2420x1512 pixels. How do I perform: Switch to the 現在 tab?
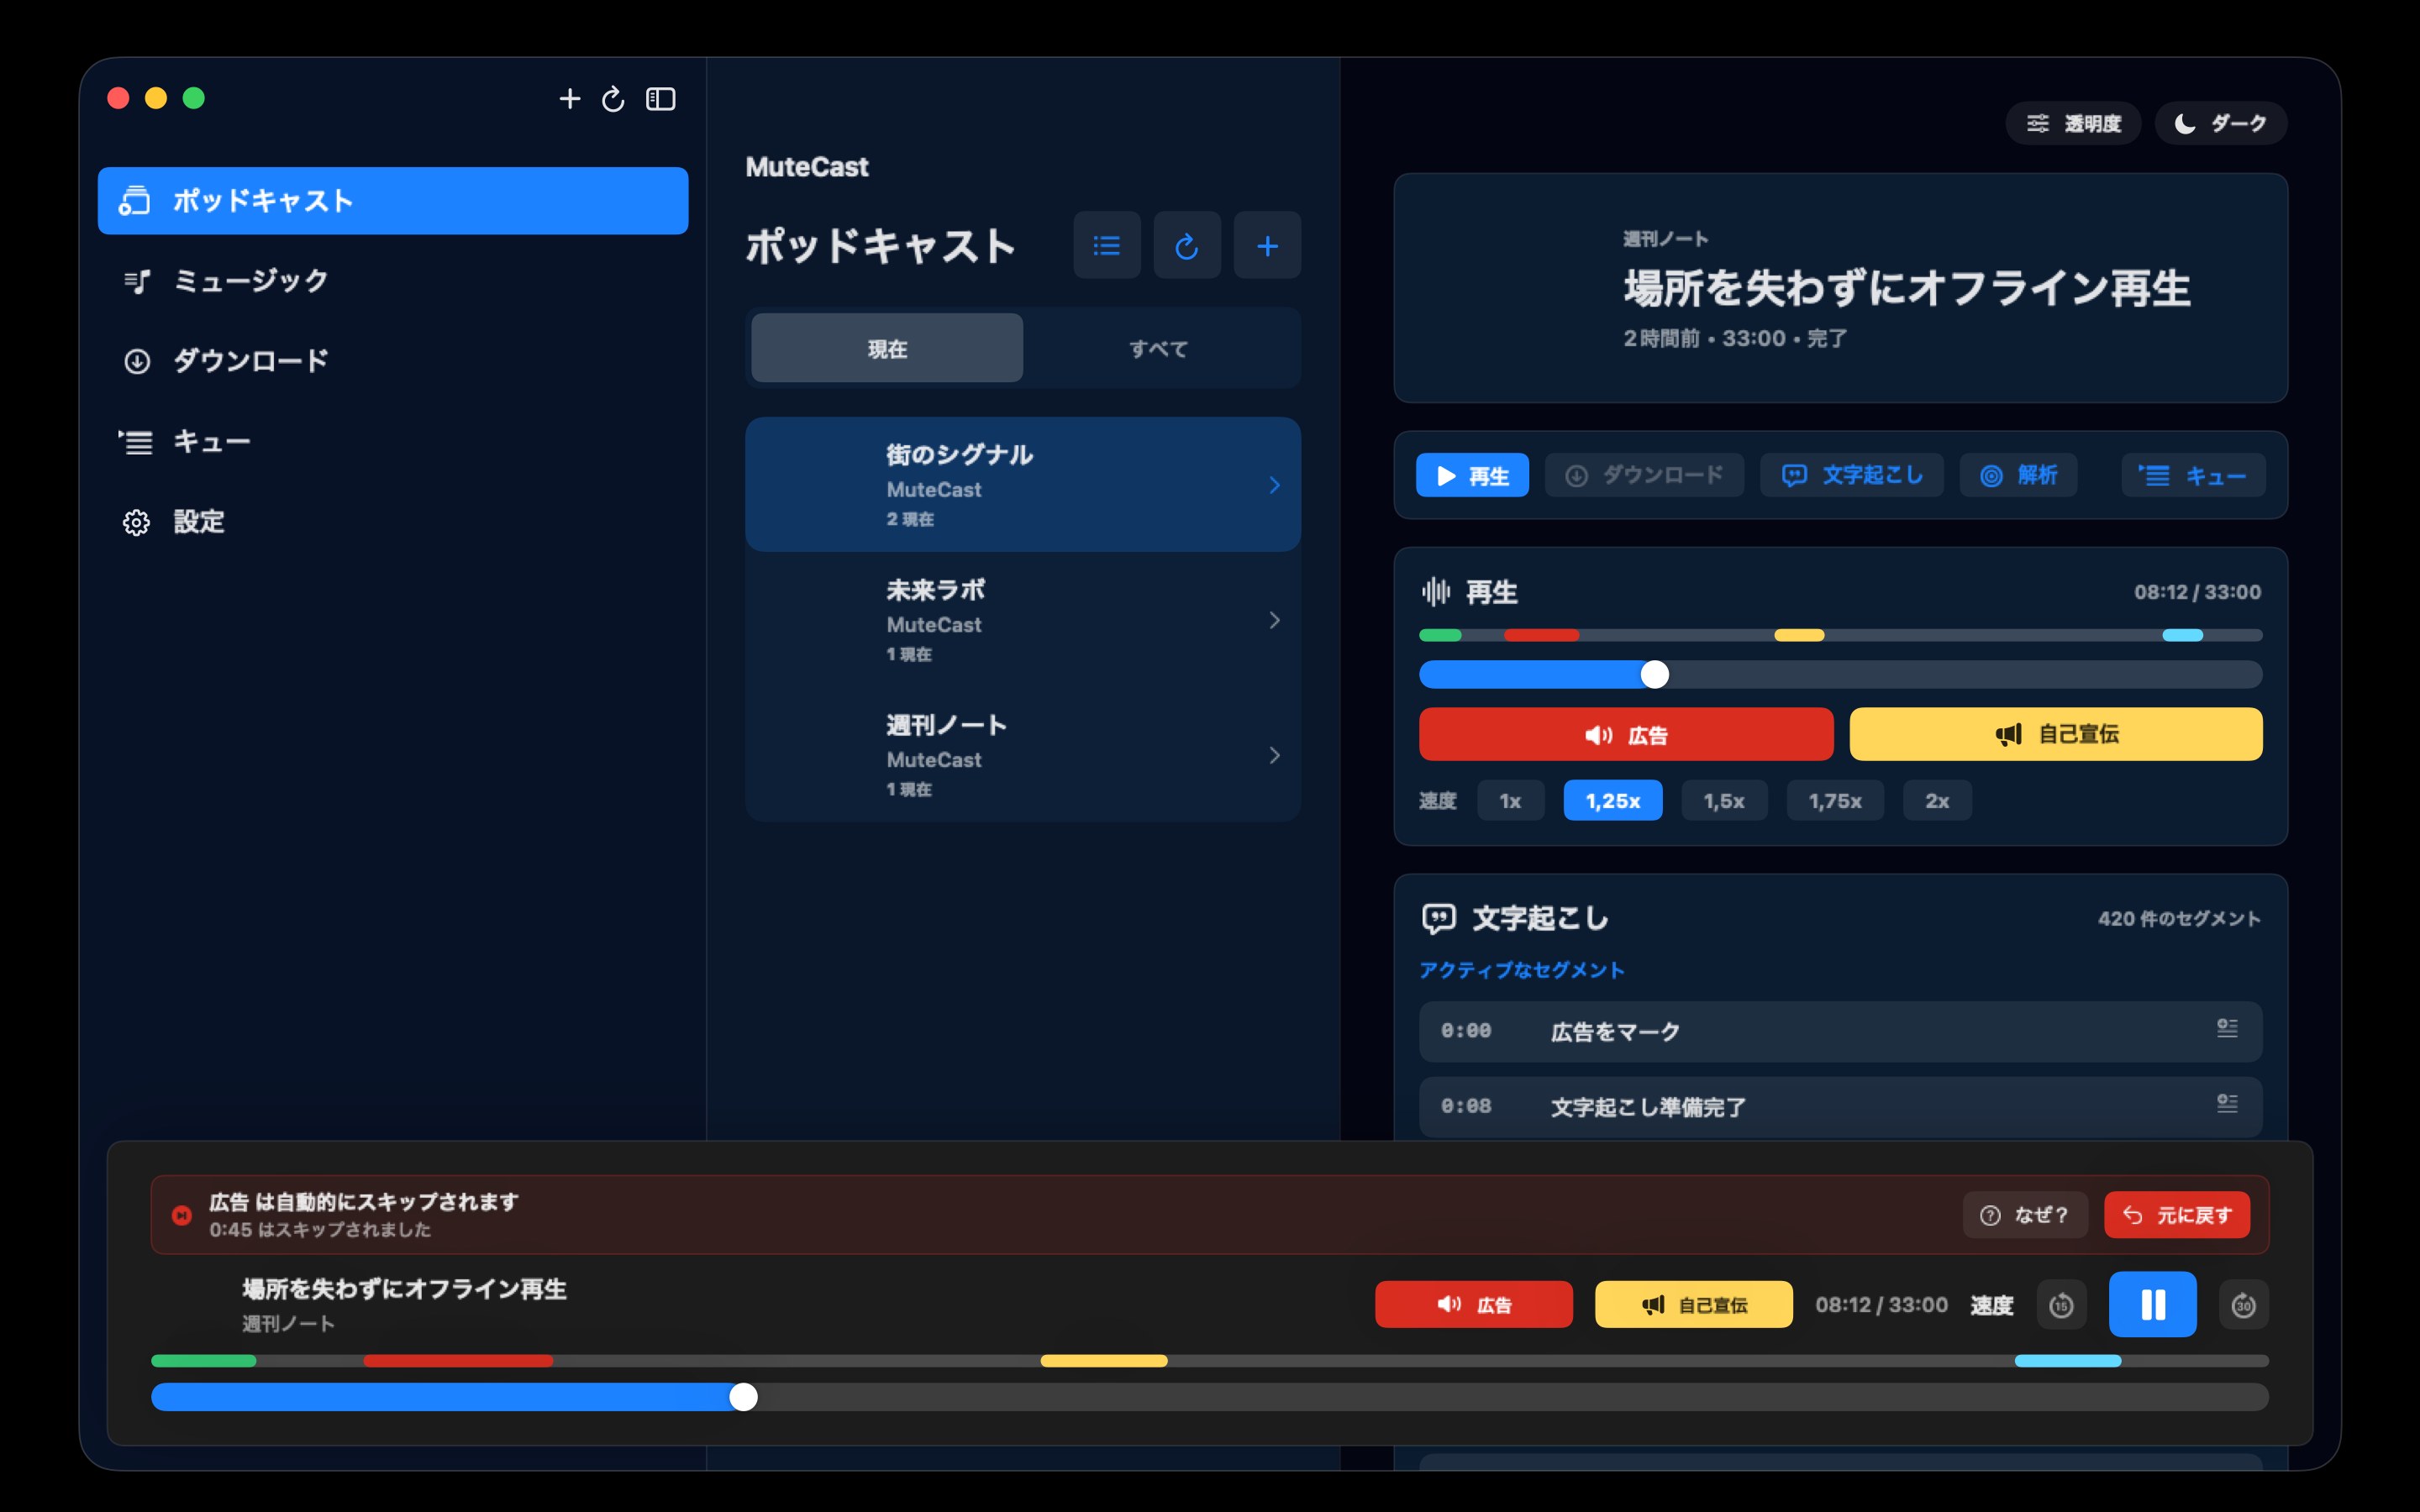pyautogui.click(x=887, y=348)
